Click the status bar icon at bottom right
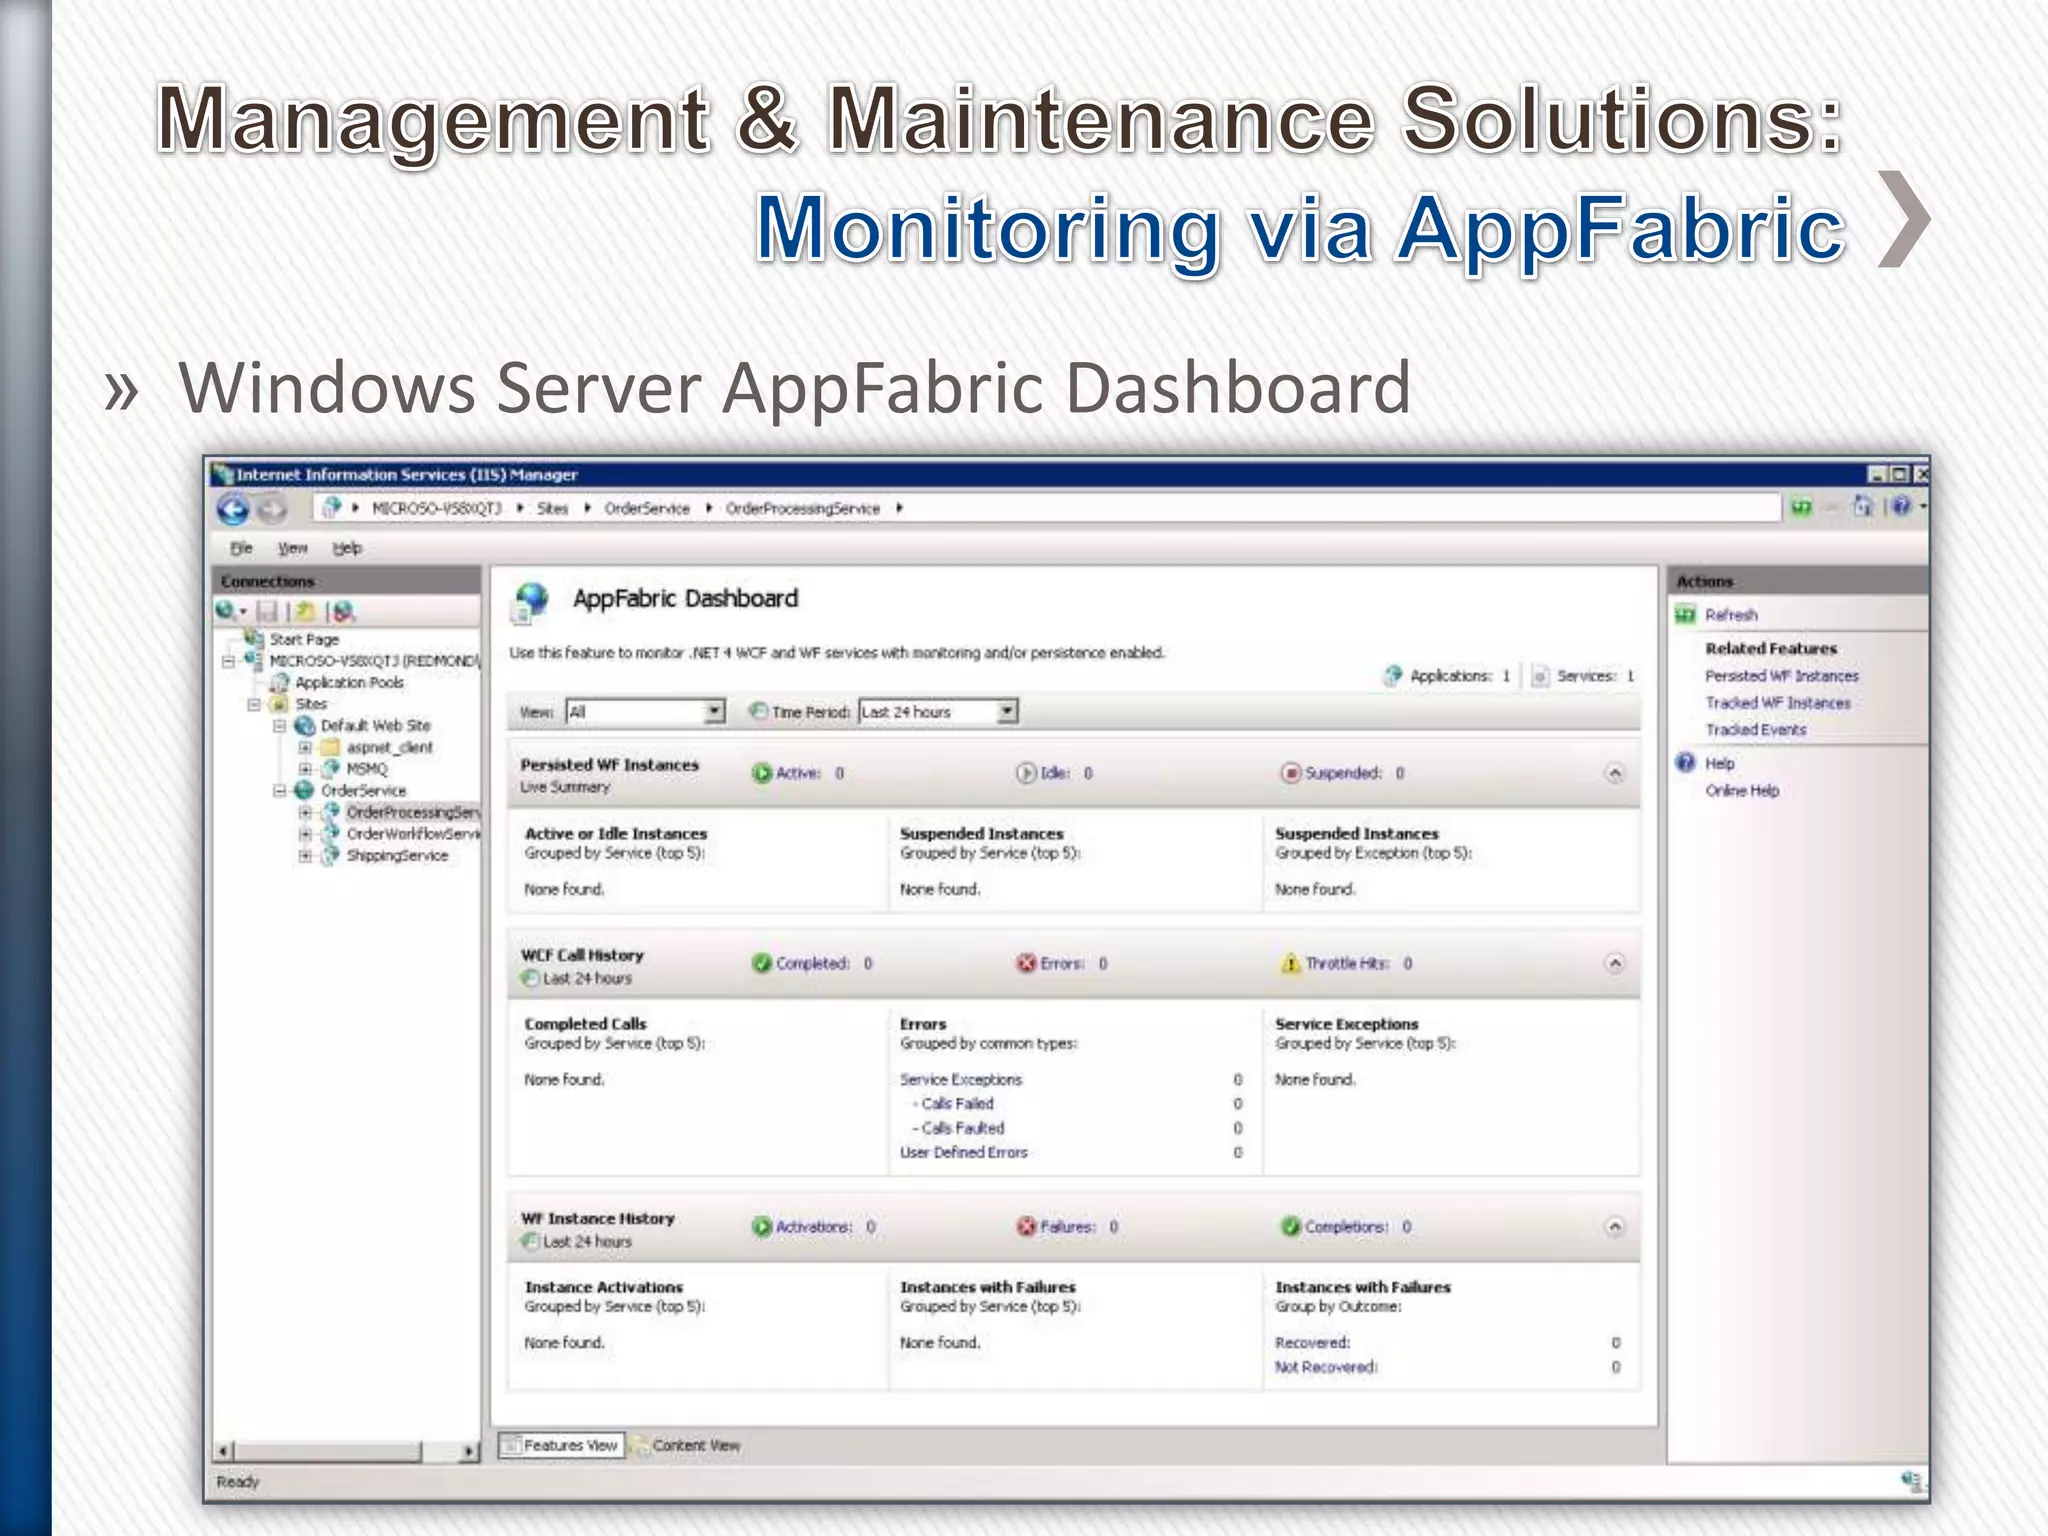The image size is (2048, 1536). [1911, 1480]
